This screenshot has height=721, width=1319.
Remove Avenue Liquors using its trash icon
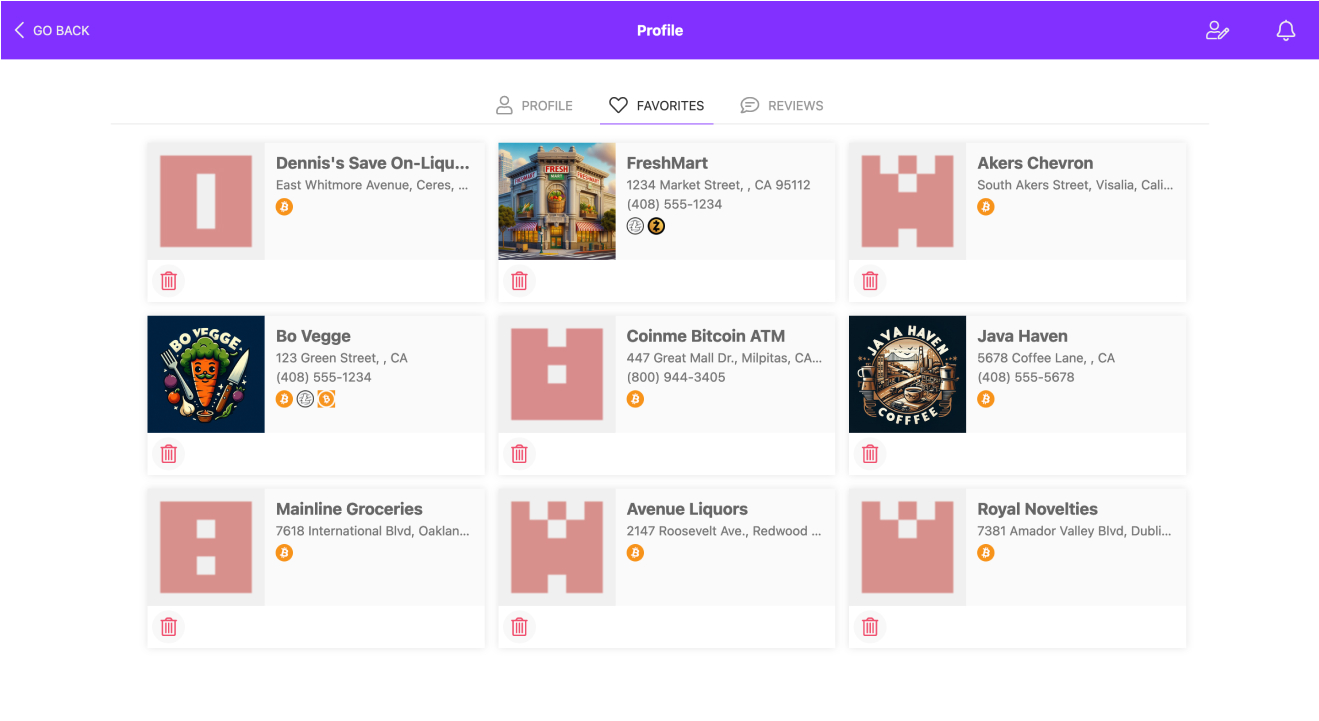coord(520,627)
